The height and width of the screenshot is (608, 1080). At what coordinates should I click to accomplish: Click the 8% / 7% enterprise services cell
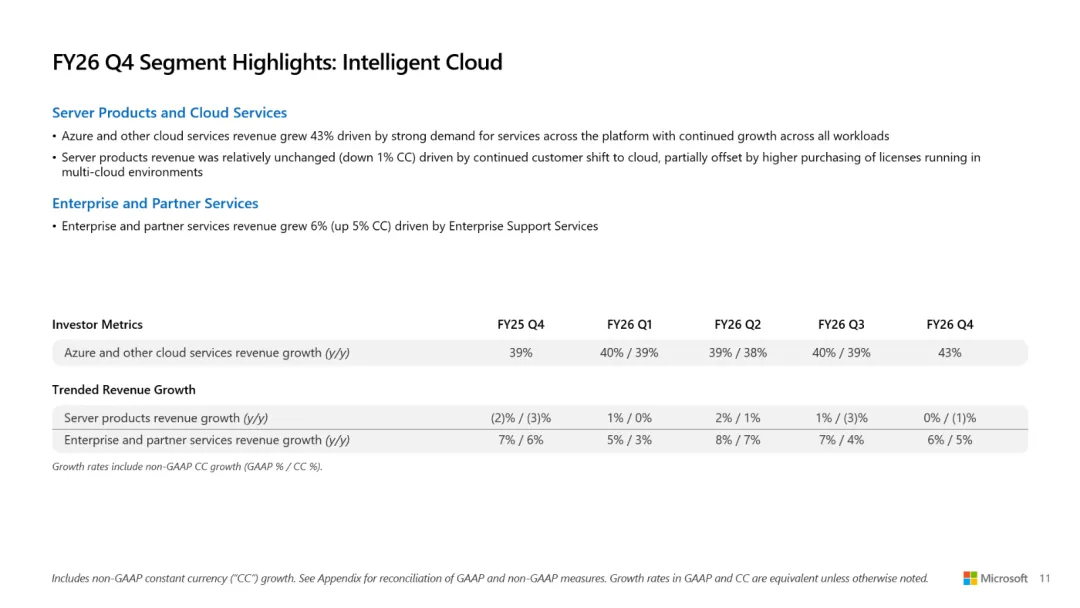pyautogui.click(x=738, y=440)
